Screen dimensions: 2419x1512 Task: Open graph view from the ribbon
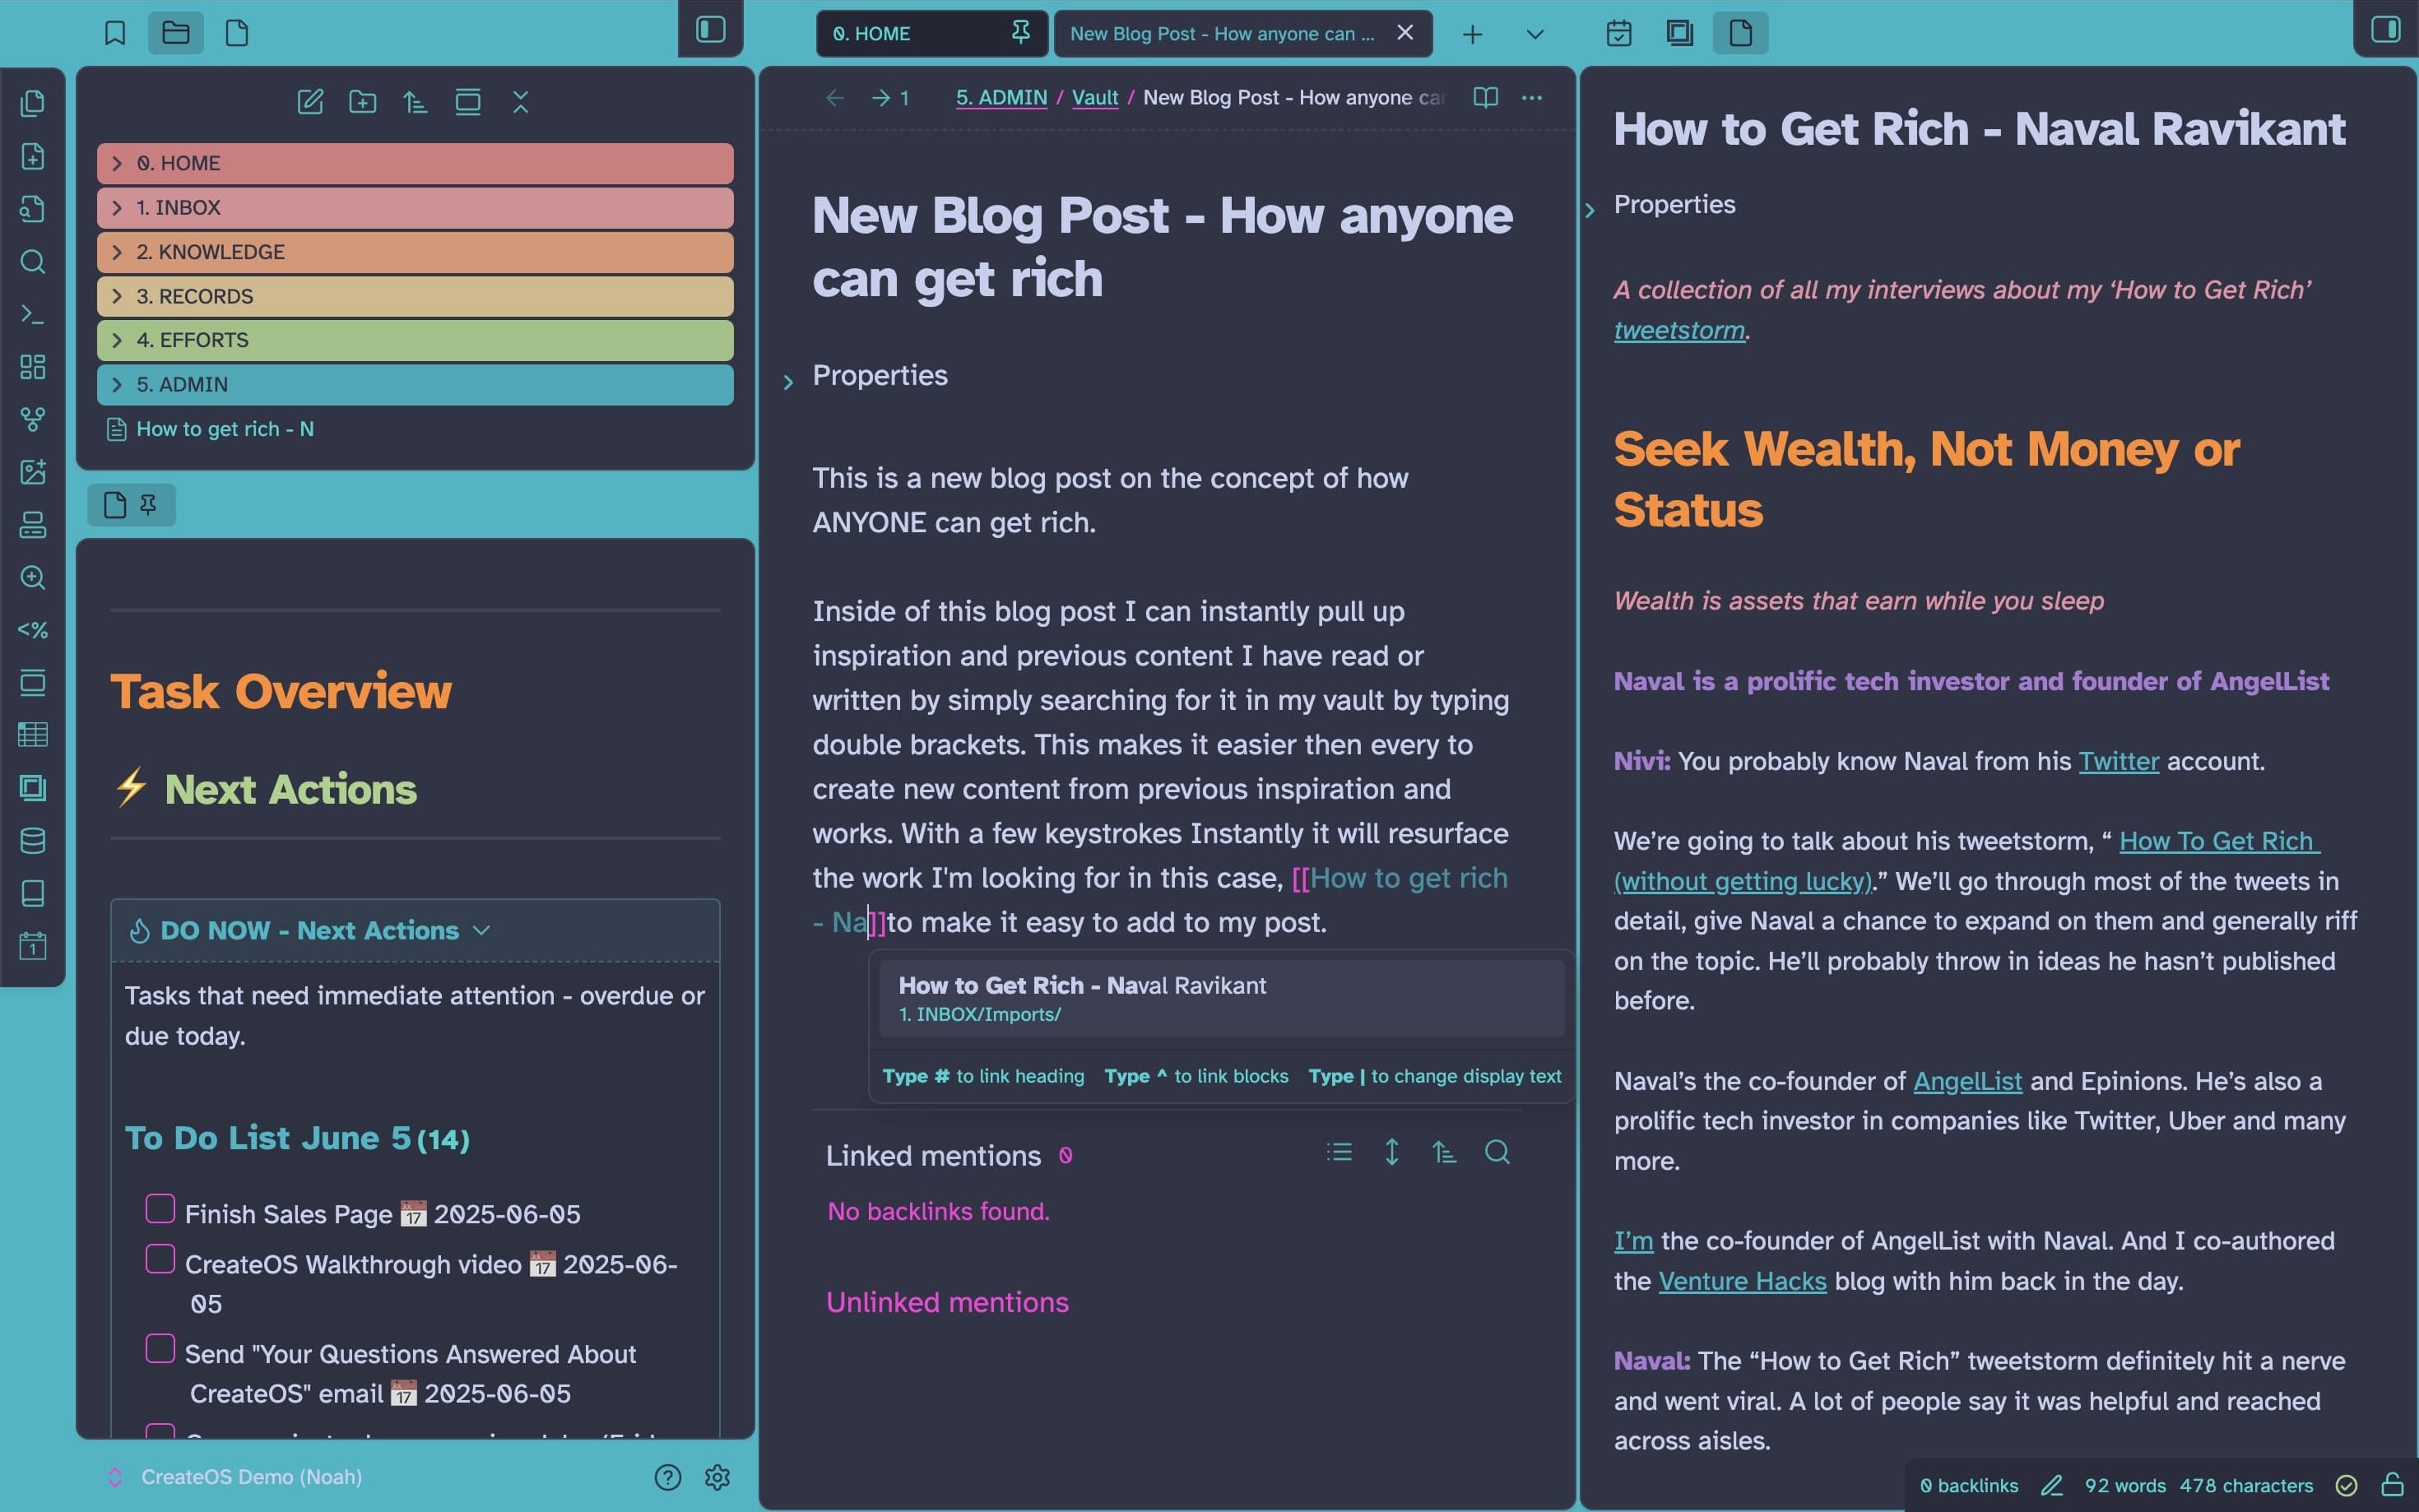pyautogui.click(x=33, y=420)
